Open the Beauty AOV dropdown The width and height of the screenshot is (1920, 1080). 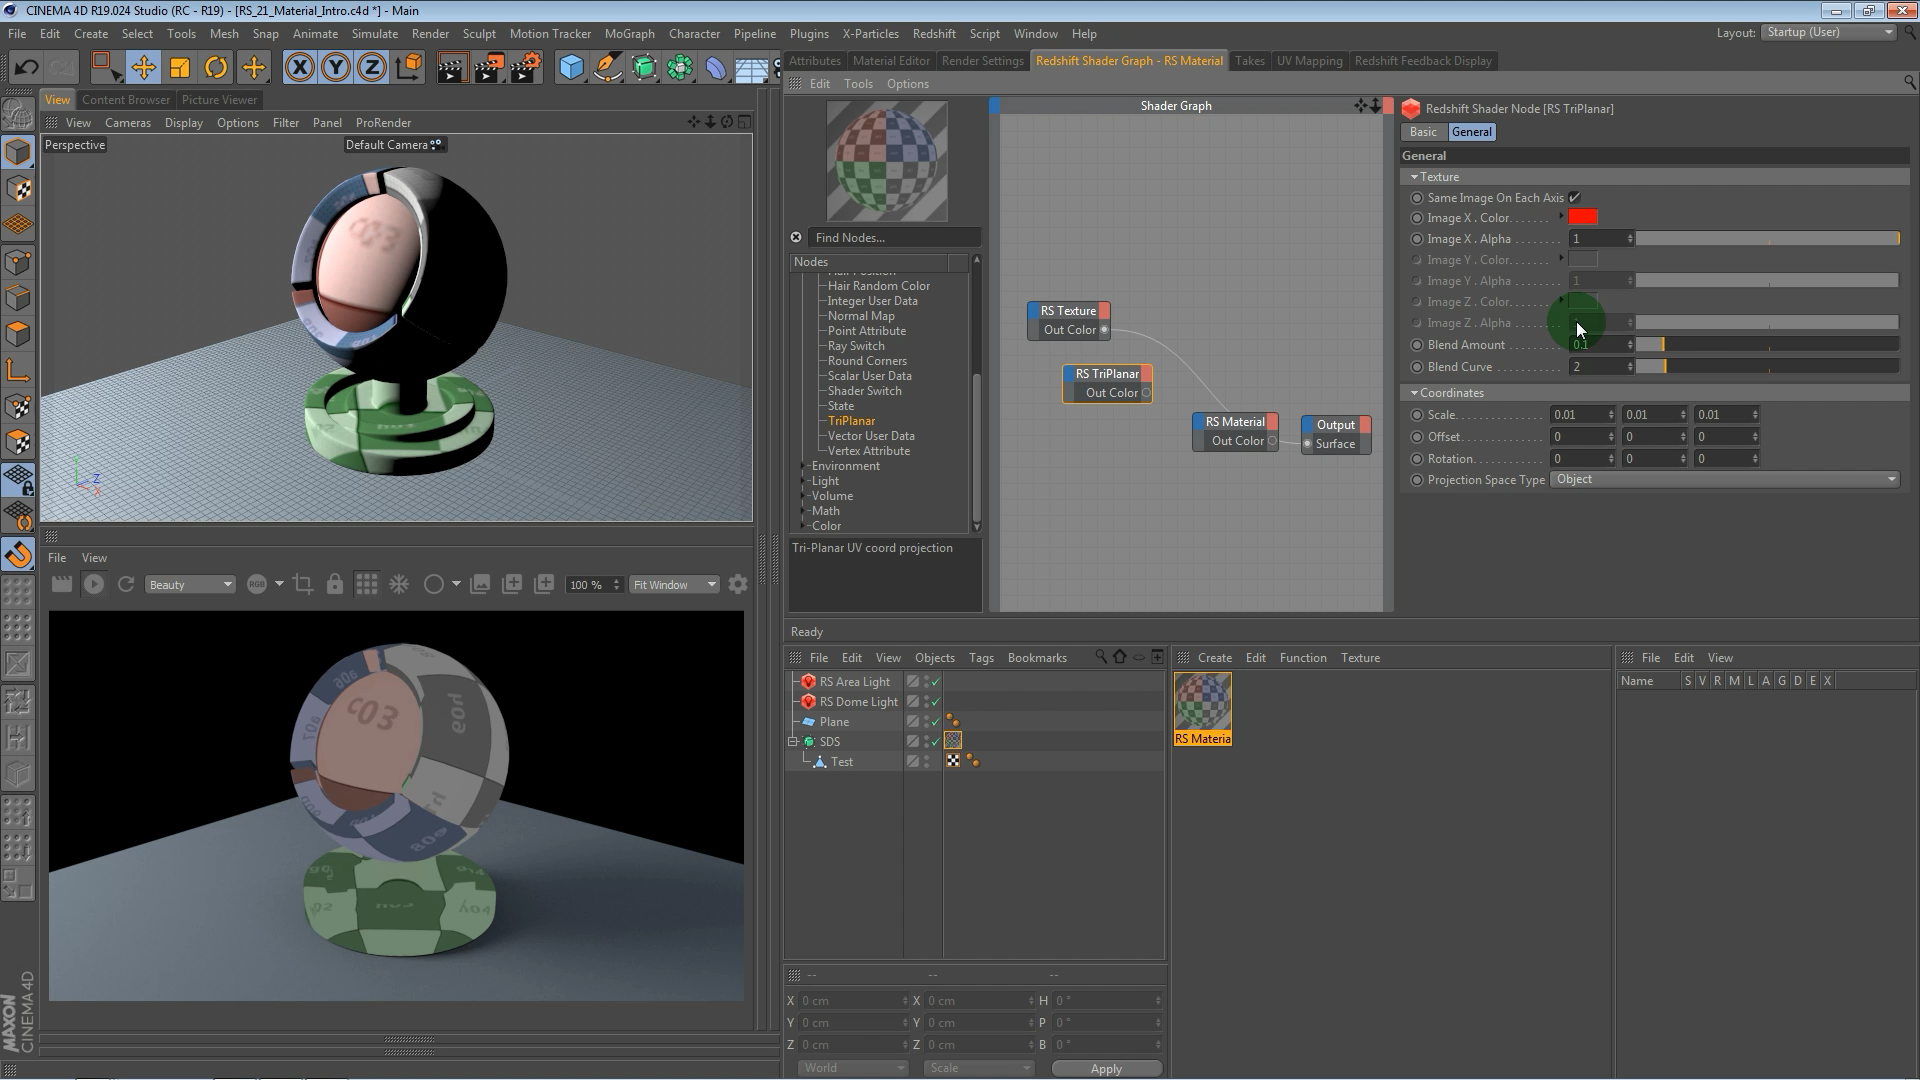pos(190,585)
